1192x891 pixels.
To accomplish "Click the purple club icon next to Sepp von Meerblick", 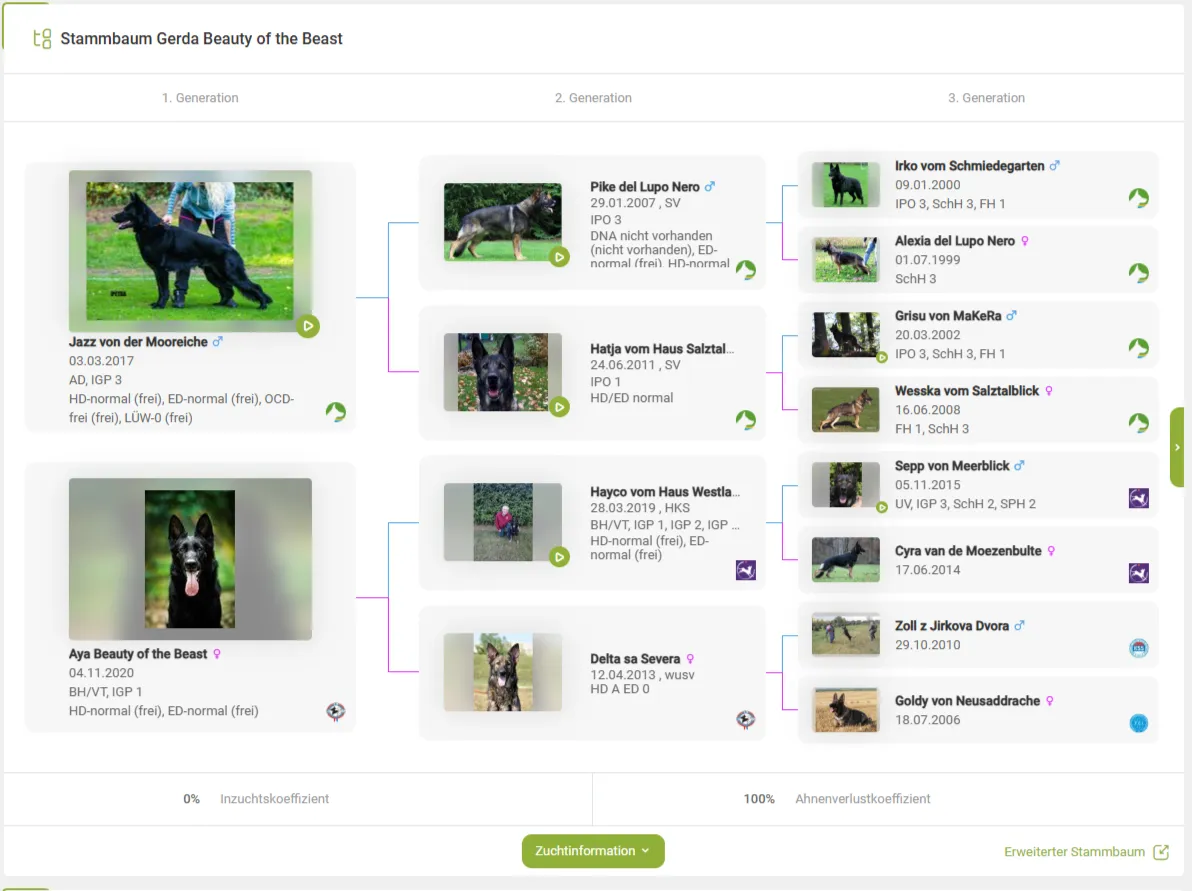I will click(x=1138, y=498).
